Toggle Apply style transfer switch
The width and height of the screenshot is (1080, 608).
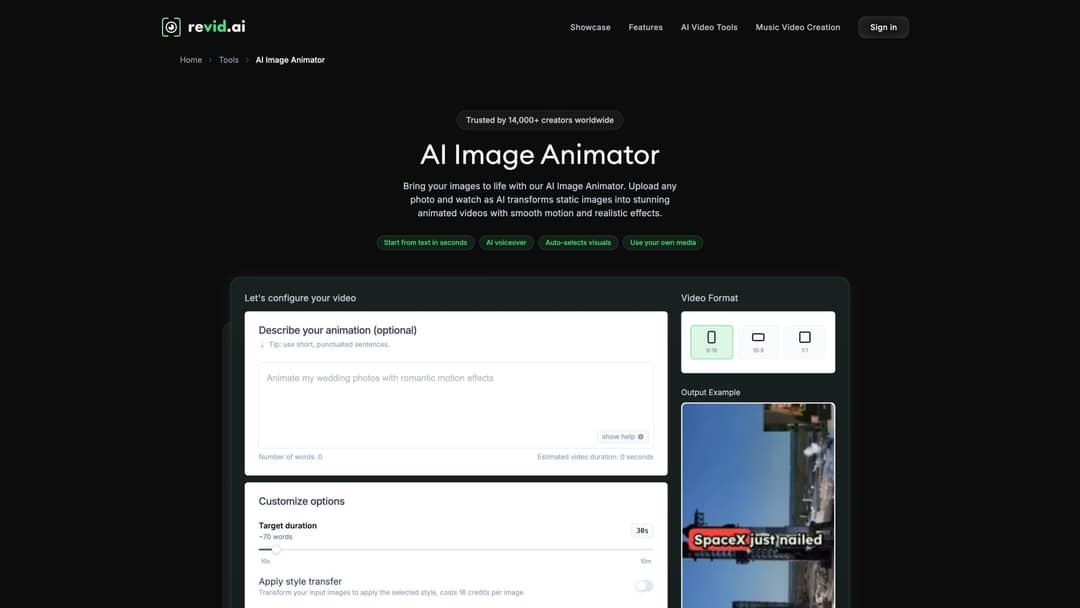coord(644,586)
